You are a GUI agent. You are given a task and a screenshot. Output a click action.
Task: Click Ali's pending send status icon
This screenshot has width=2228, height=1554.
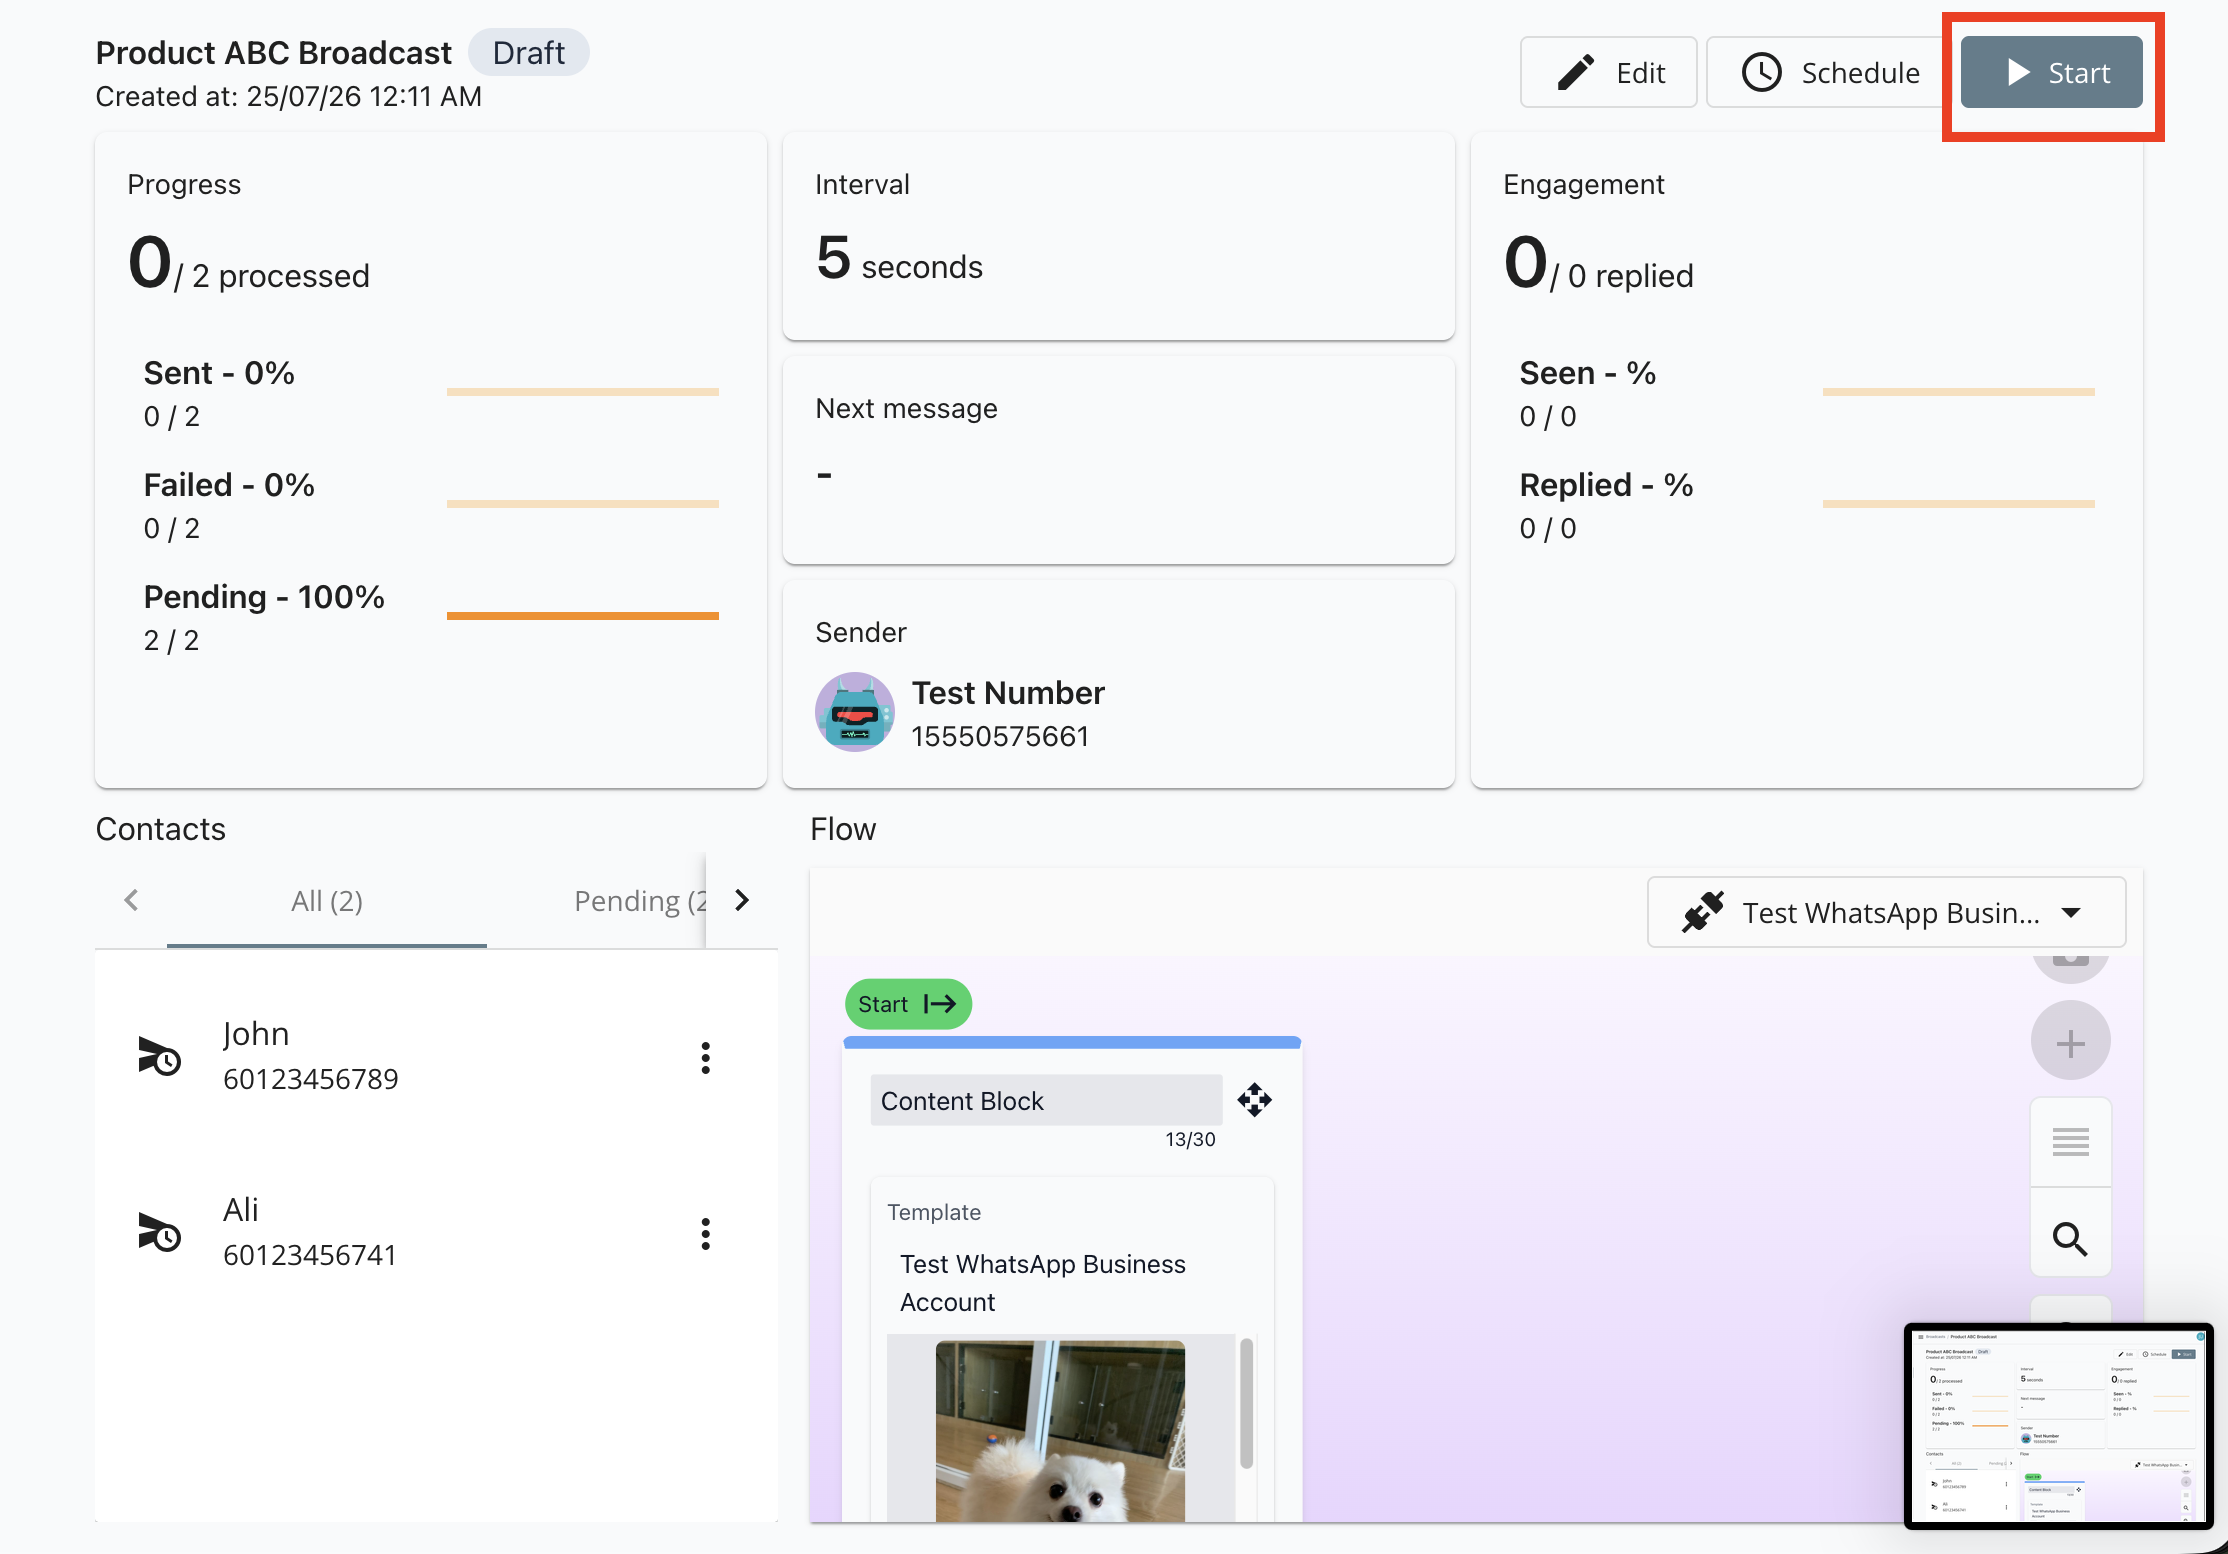pyautogui.click(x=159, y=1232)
